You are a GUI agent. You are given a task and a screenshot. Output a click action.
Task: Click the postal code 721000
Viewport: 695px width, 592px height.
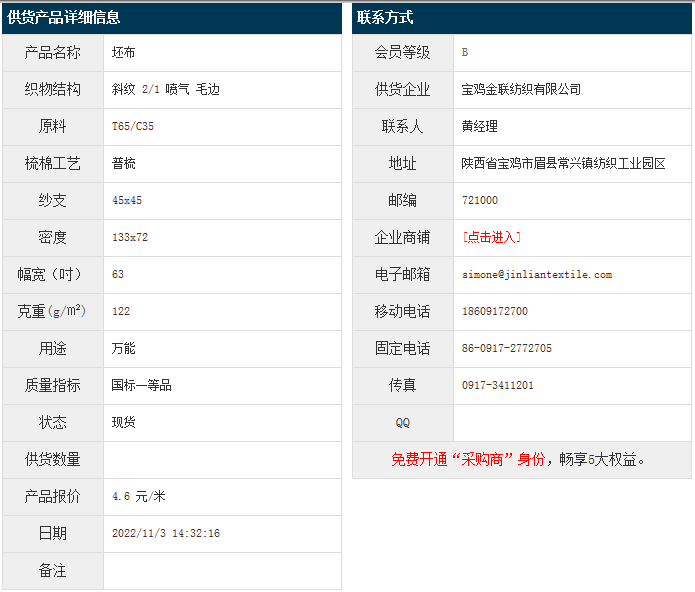[479, 200]
